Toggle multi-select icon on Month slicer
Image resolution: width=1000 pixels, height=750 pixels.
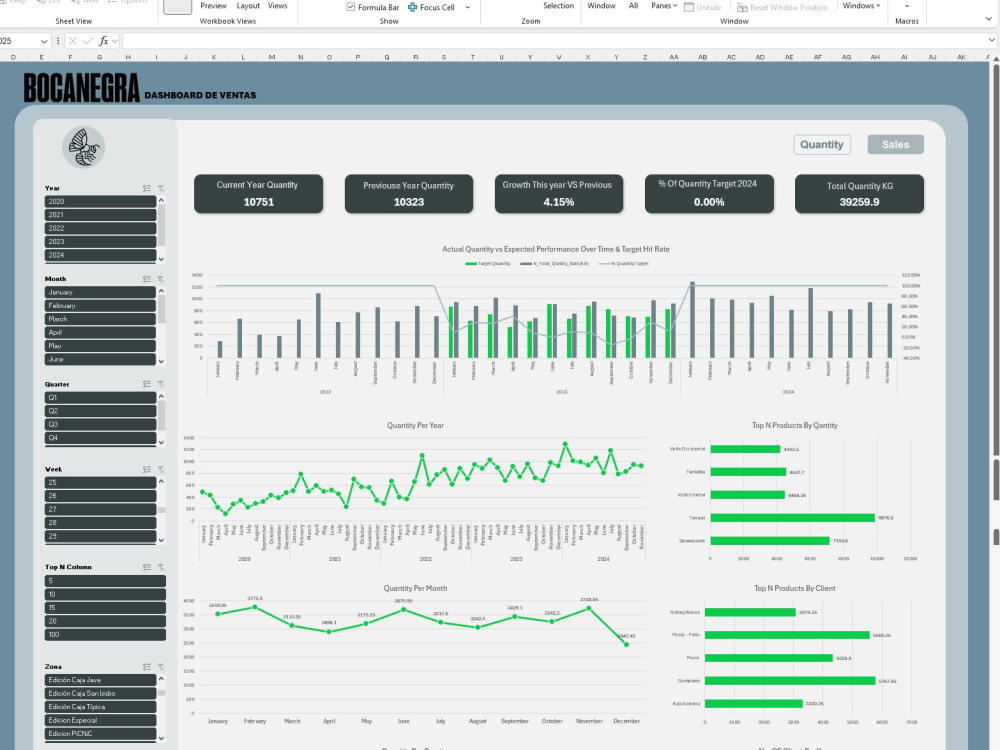147,279
